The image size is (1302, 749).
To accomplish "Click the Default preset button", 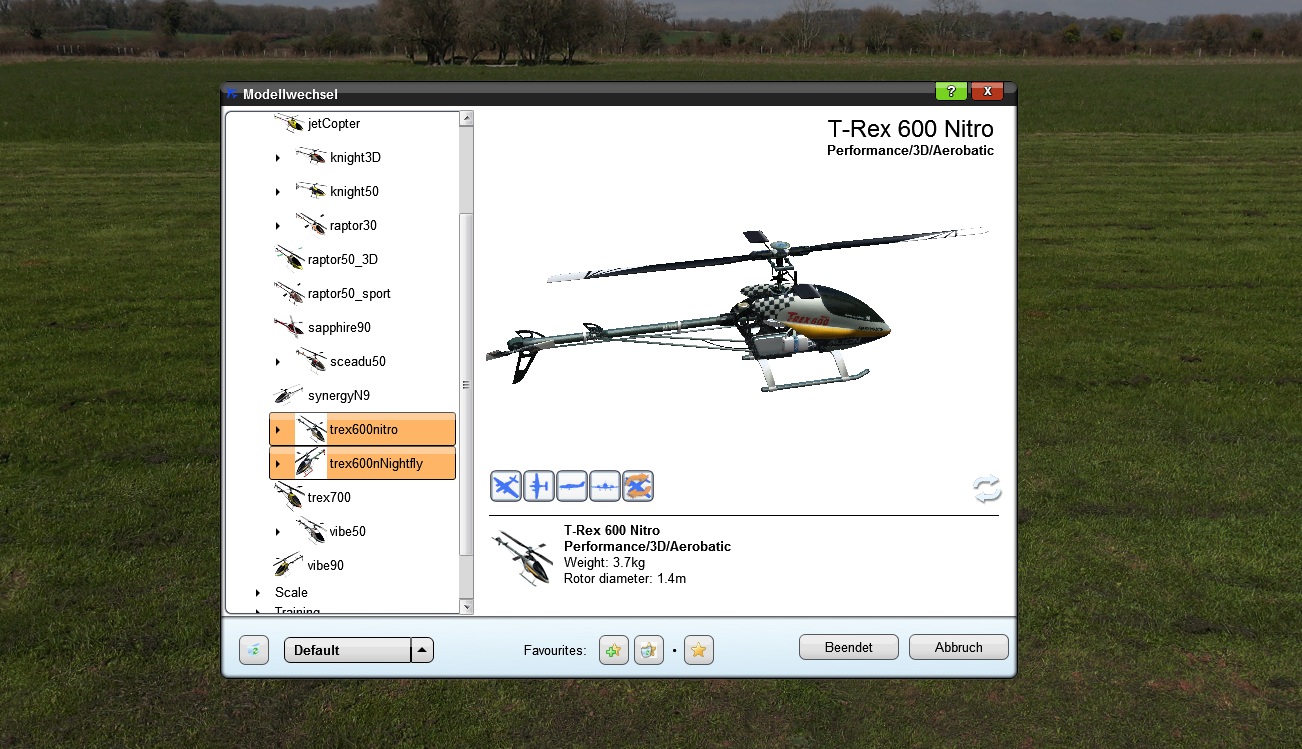I will 347,650.
